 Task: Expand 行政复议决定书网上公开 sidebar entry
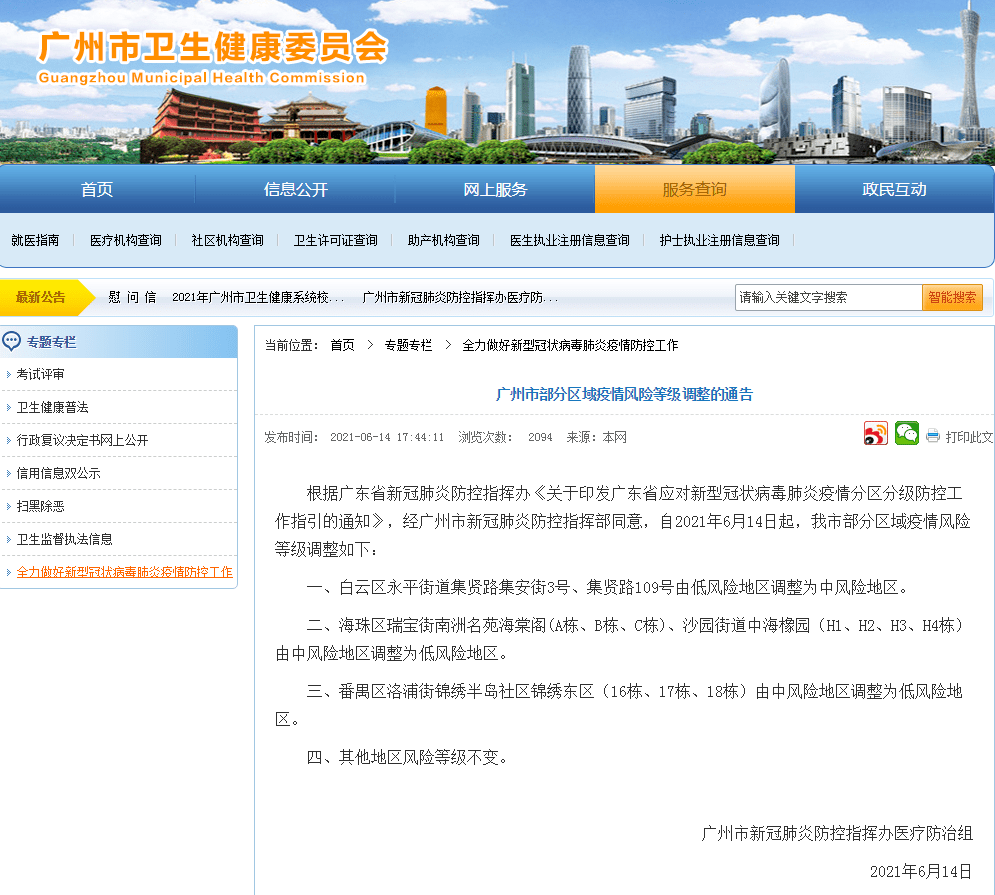[x=82, y=440]
